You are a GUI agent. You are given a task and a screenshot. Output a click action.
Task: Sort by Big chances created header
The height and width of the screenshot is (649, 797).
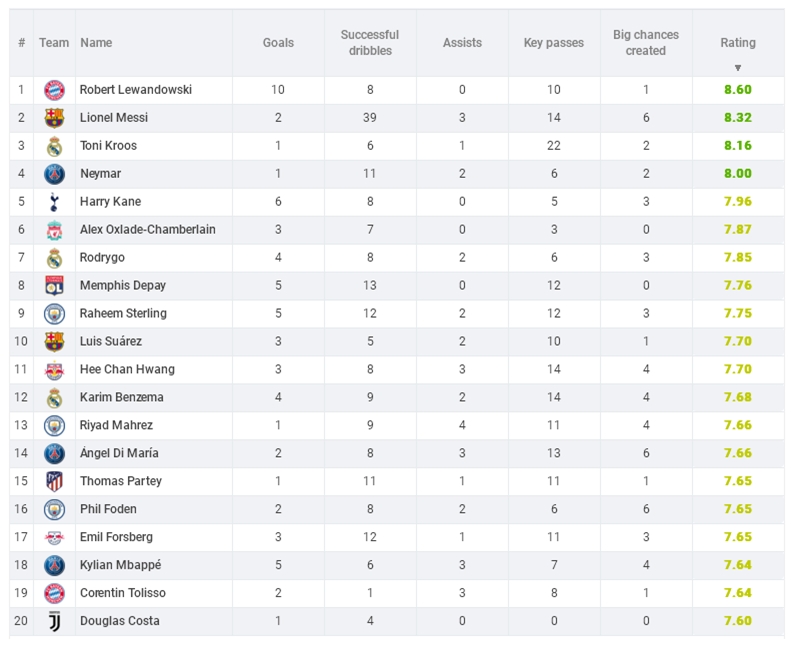(646, 43)
